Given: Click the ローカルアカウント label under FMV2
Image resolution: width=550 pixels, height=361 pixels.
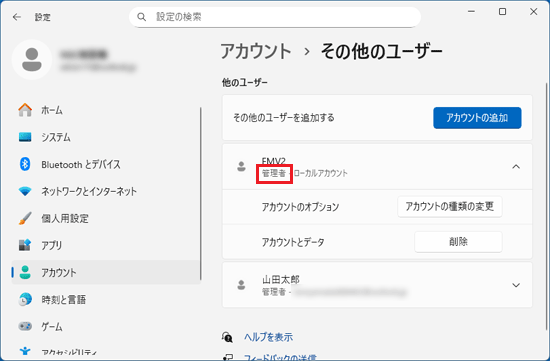Looking at the screenshot, I should (320, 173).
